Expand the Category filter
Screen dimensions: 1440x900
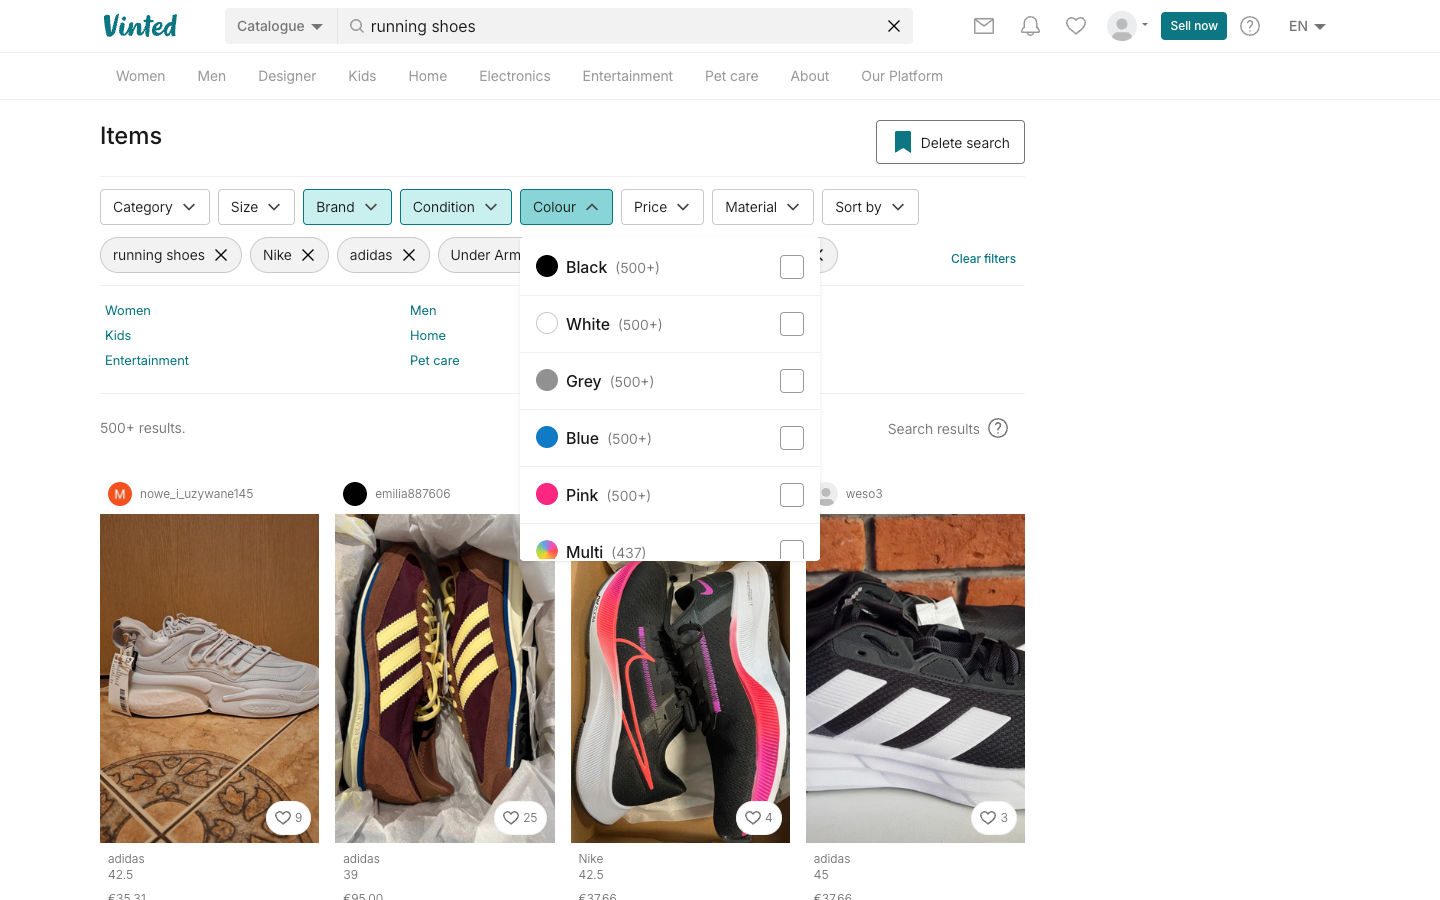[155, 207]
